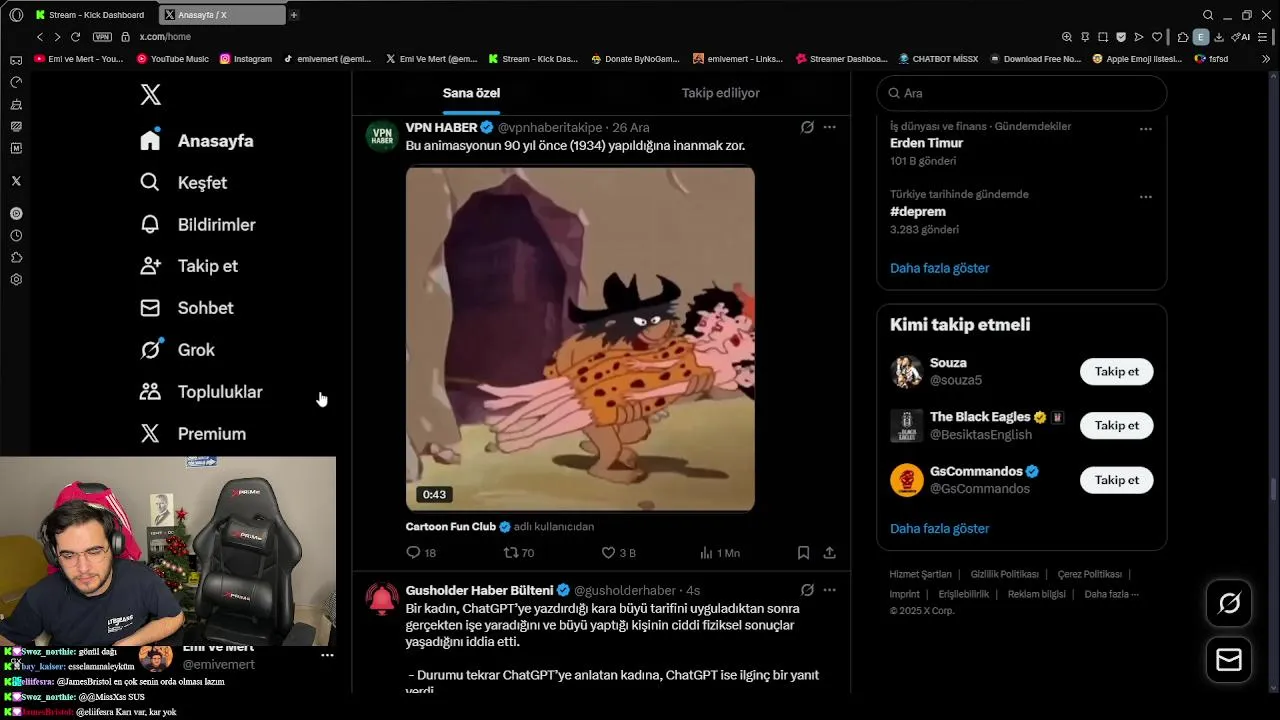Show more follow suggestions under GsCommandos
This screenshot has width=1280, height=720.
(x=939, y=528)
